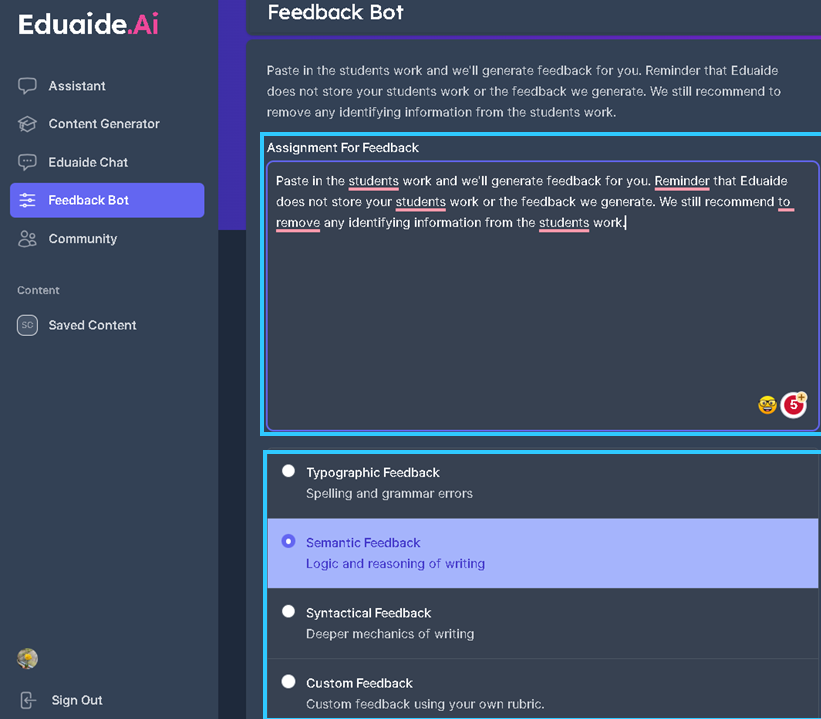This screenshot has height=719, width=821.
Task: Click the Eduaide.Ai logo
Action: 88,25
